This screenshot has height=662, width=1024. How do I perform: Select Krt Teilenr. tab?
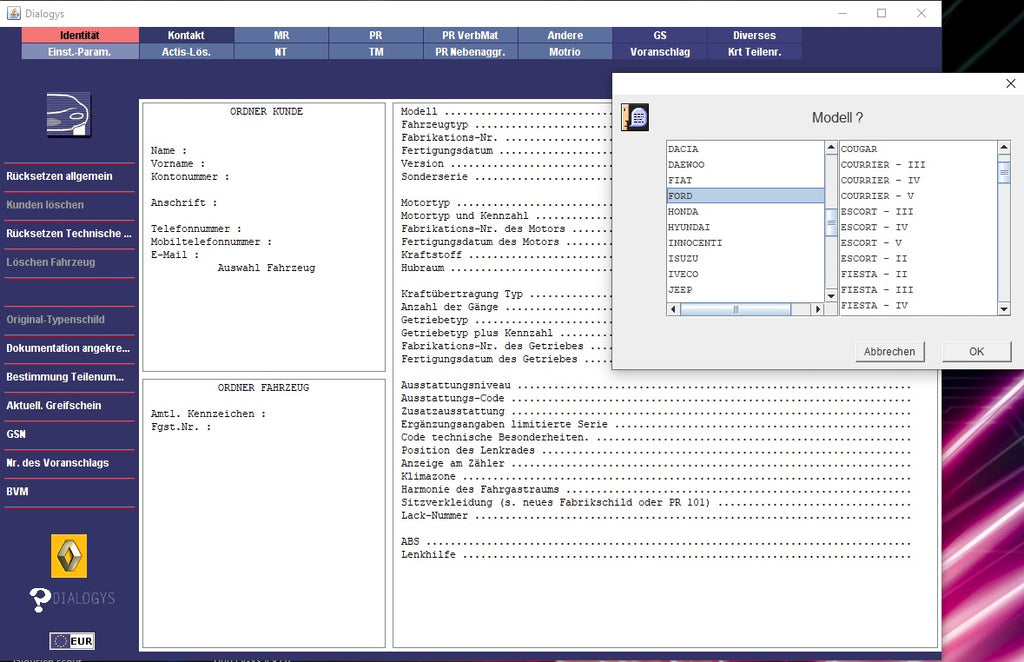point(754,52)
